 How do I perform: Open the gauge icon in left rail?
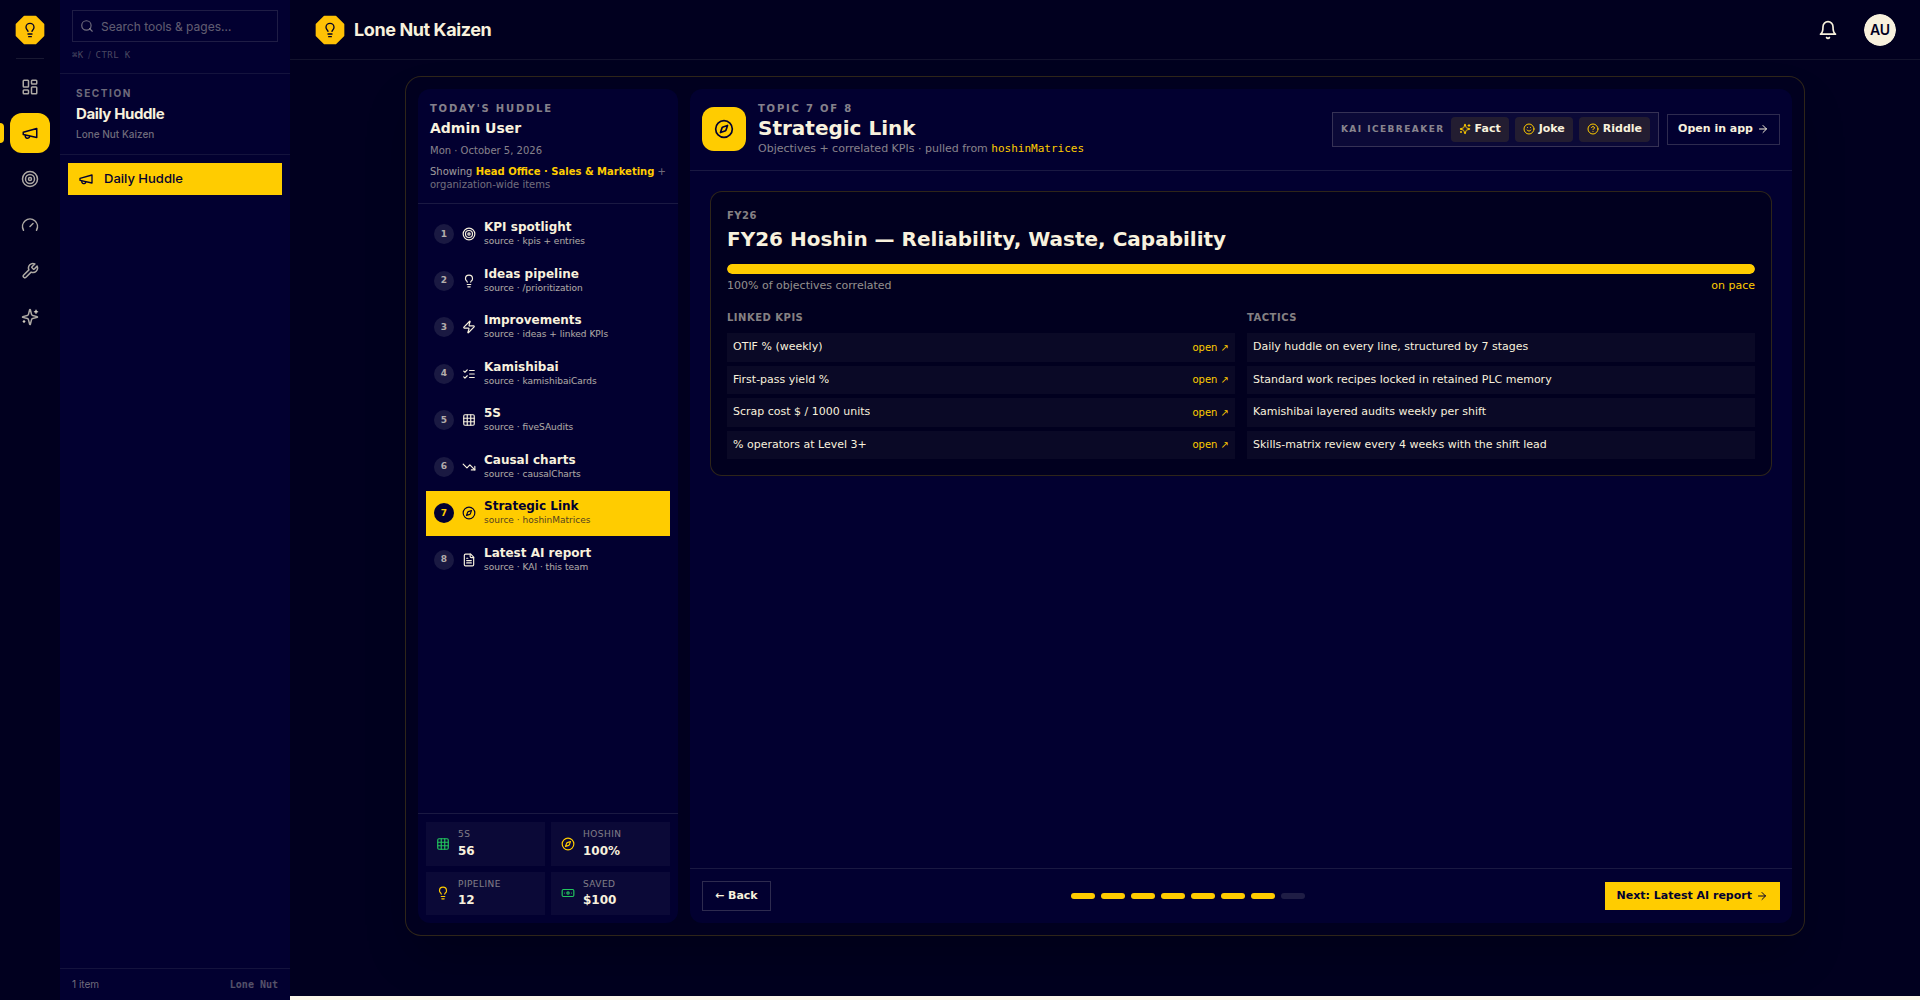[30, 225]
